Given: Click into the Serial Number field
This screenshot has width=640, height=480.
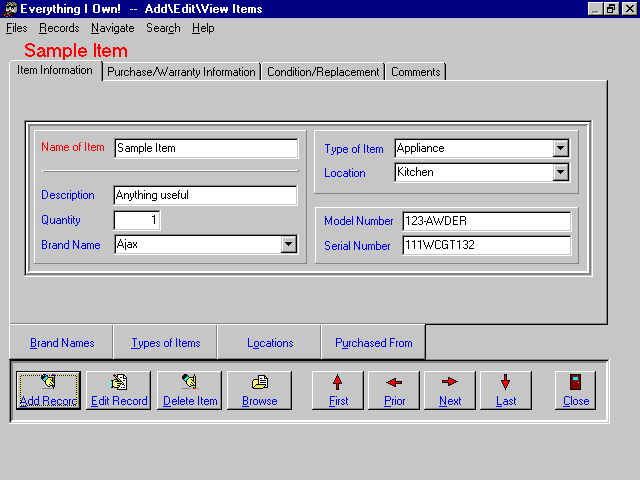Looking at the screenshot, I should pos(486,245).
